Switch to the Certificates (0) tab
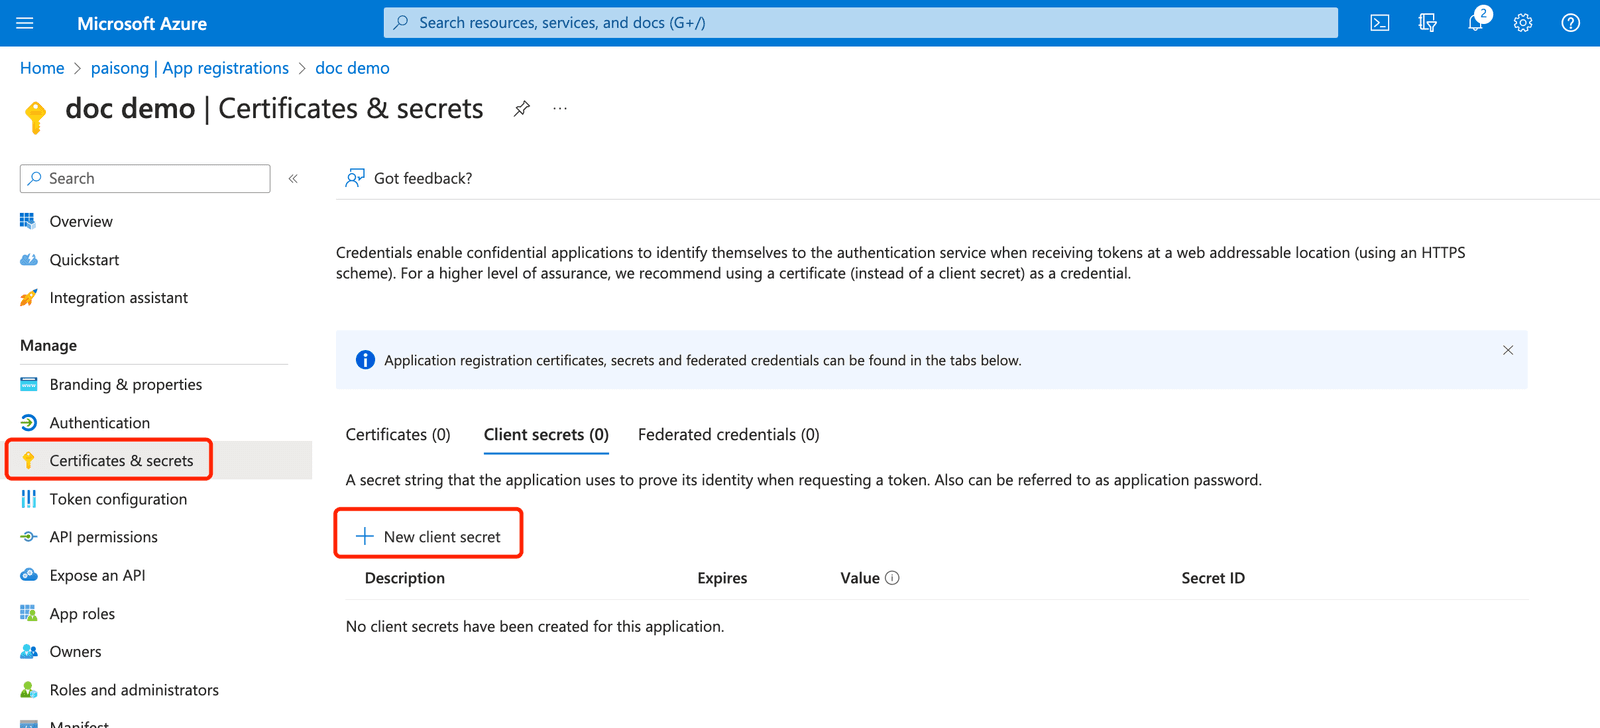The height and width of the screenshot is (728, 1600). [x=398, y=435]
